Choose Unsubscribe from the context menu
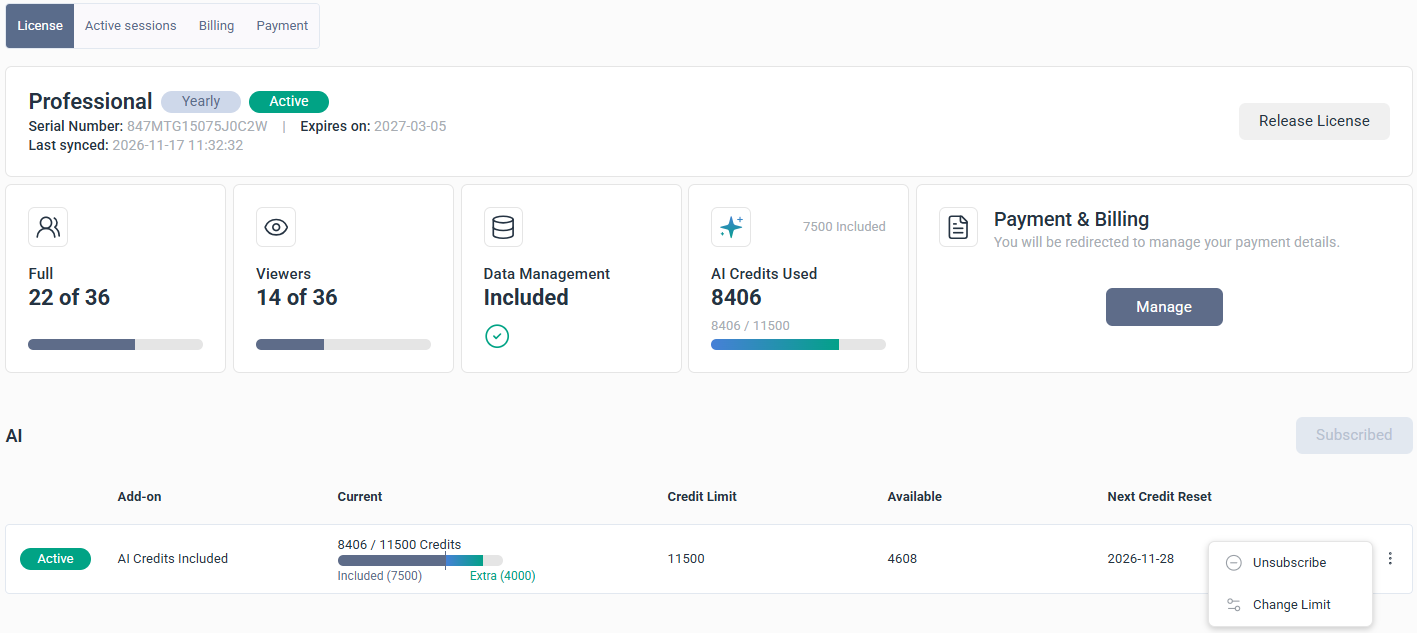 1290,563
